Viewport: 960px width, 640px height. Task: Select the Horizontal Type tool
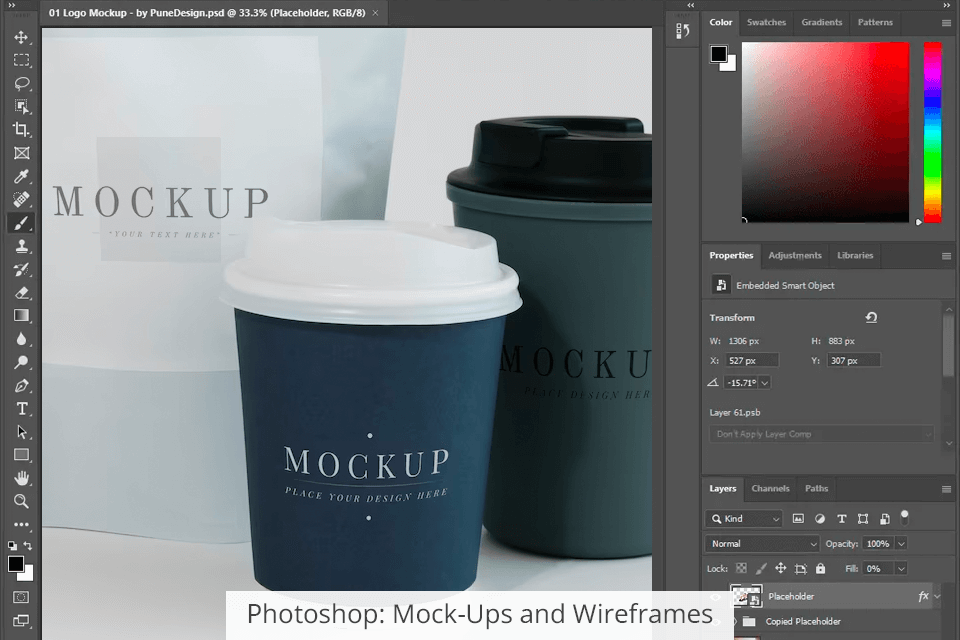21,408
